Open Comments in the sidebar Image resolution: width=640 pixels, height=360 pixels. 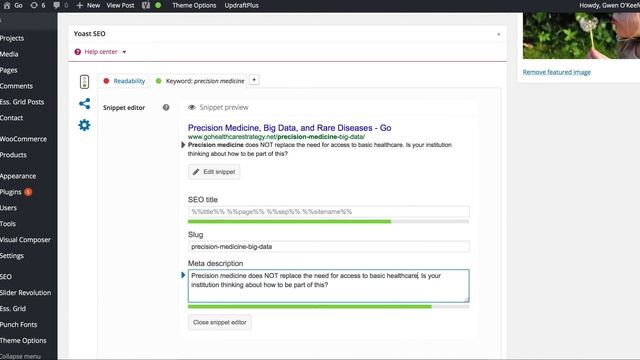pyautogui.click(x=16, y=86)
